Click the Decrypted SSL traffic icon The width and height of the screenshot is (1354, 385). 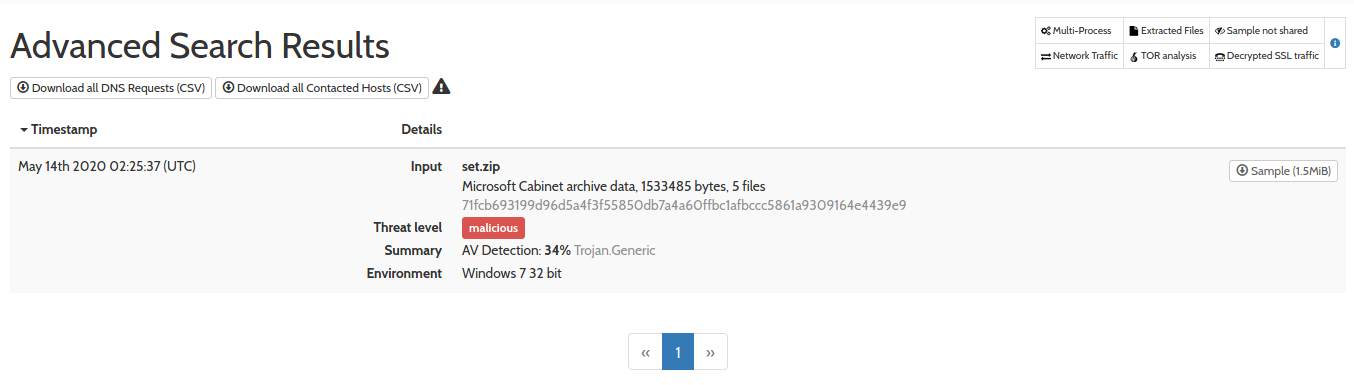(1220, 57)
